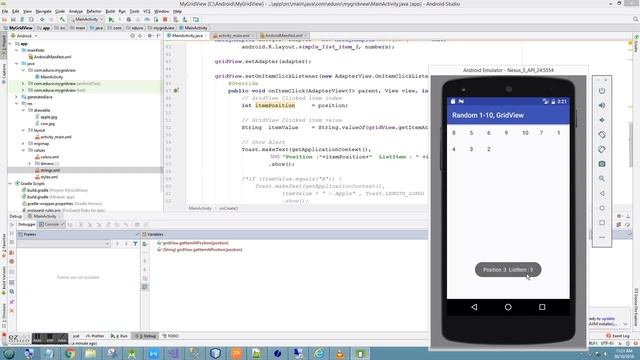Click emulator volume up button
Screen dimensions: 640x360
[602, 105]
